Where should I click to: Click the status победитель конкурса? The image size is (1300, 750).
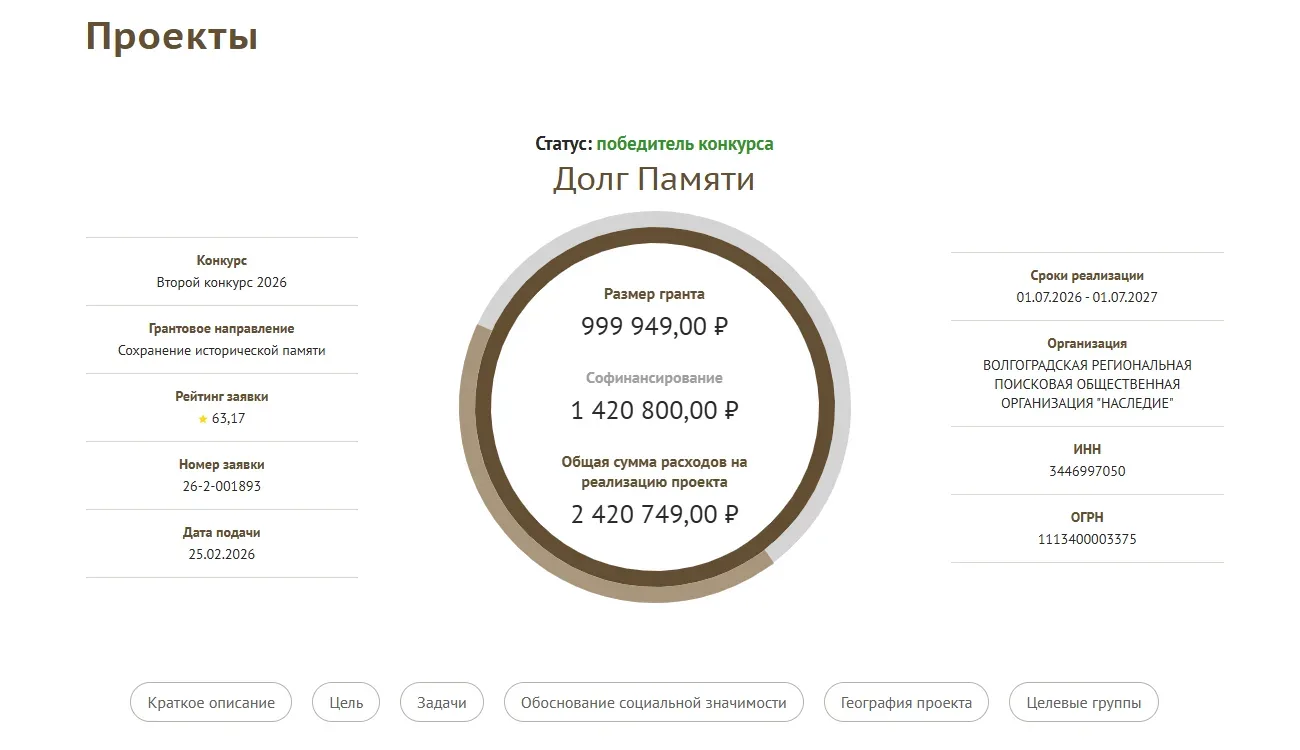pos(685,144)
